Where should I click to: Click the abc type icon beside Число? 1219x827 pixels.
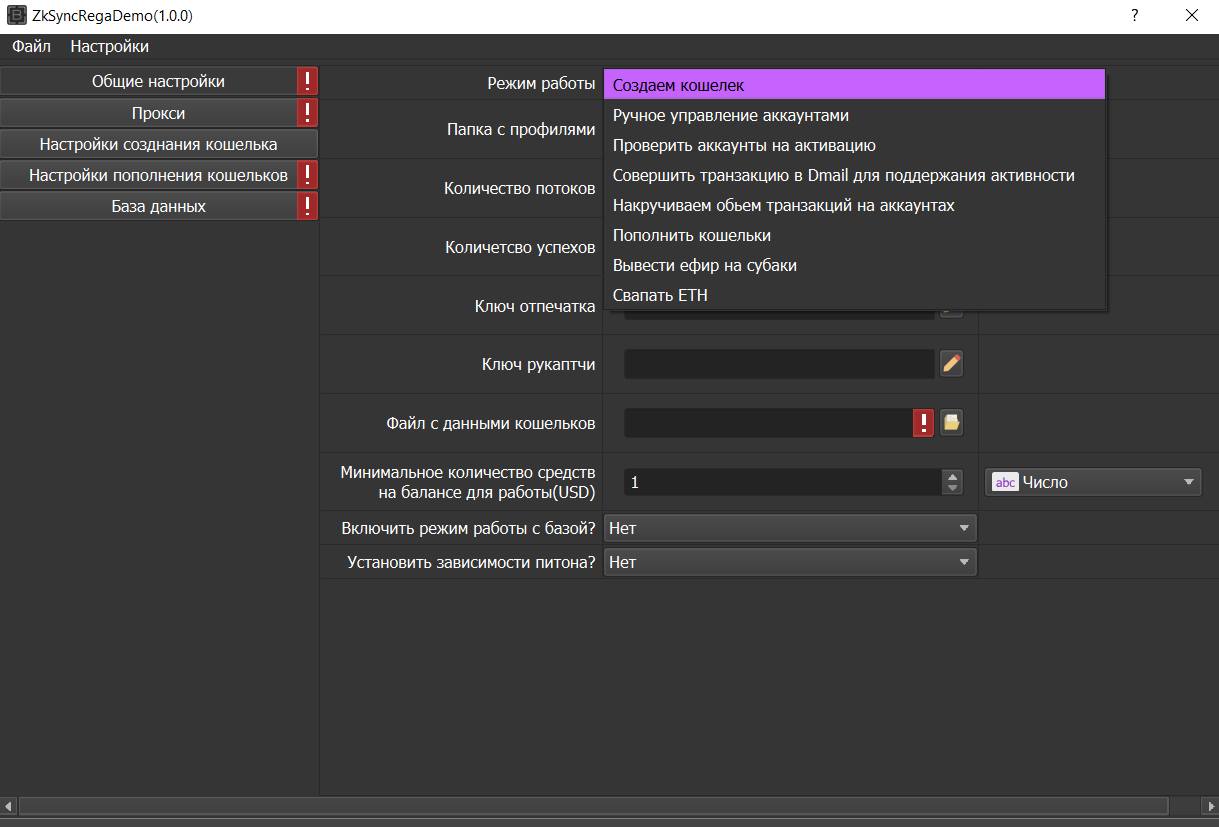click(x=1005, y=482)
